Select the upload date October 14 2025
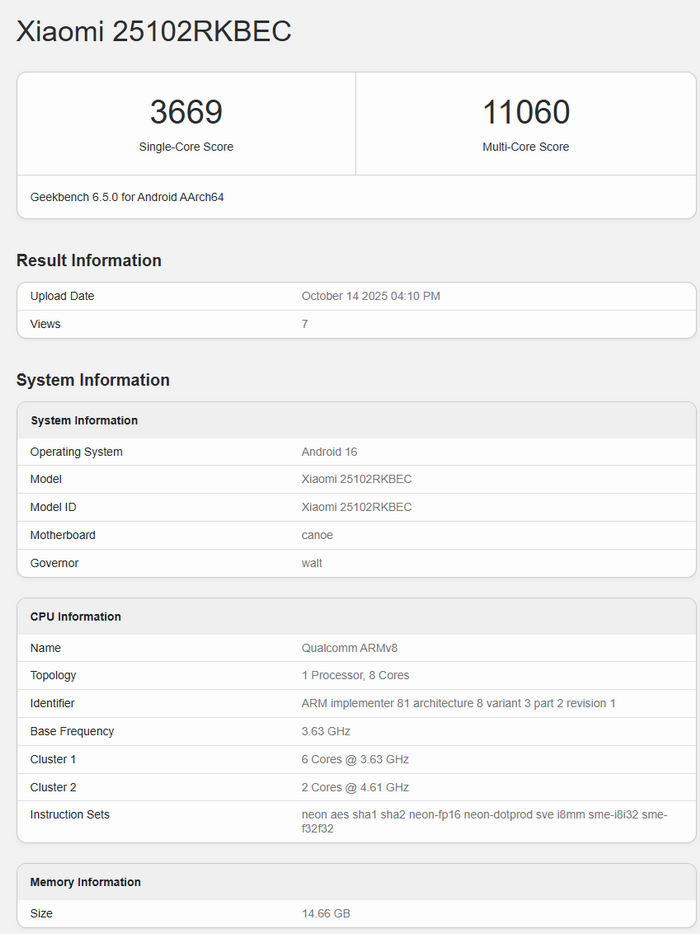The width and height of the screenshot is (700, 934). [370, 296]
